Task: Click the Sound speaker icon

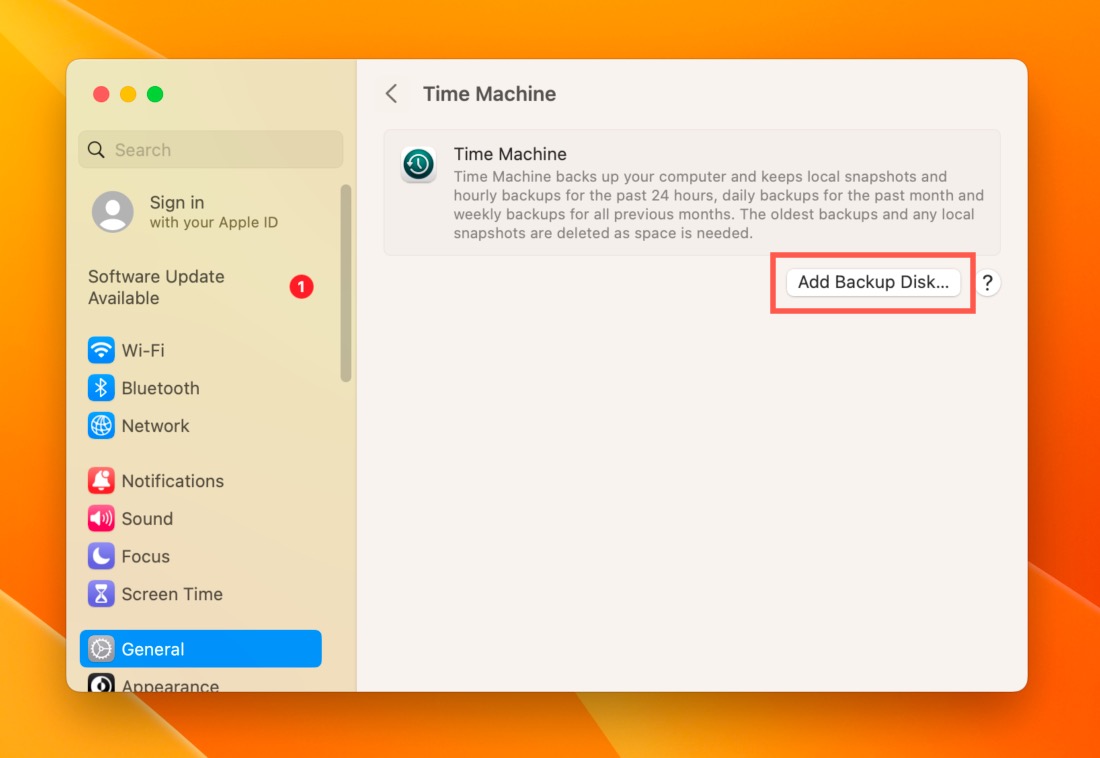Action: pos(101,519)
